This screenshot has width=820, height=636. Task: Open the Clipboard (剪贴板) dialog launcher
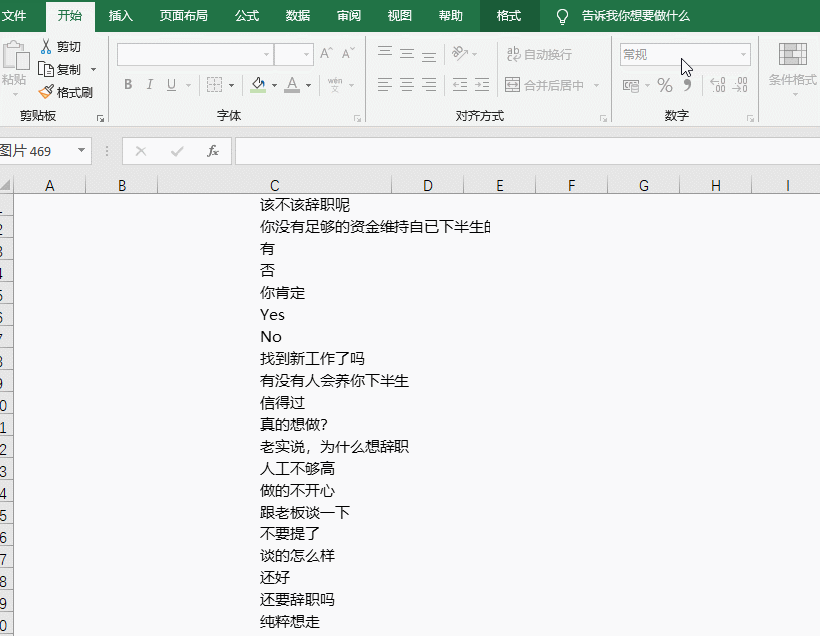pos(100,119)
